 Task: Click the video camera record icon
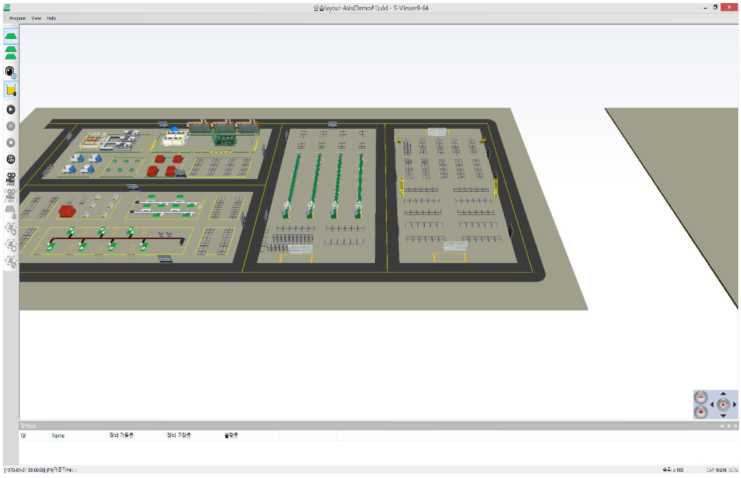(x=11, y=177)
